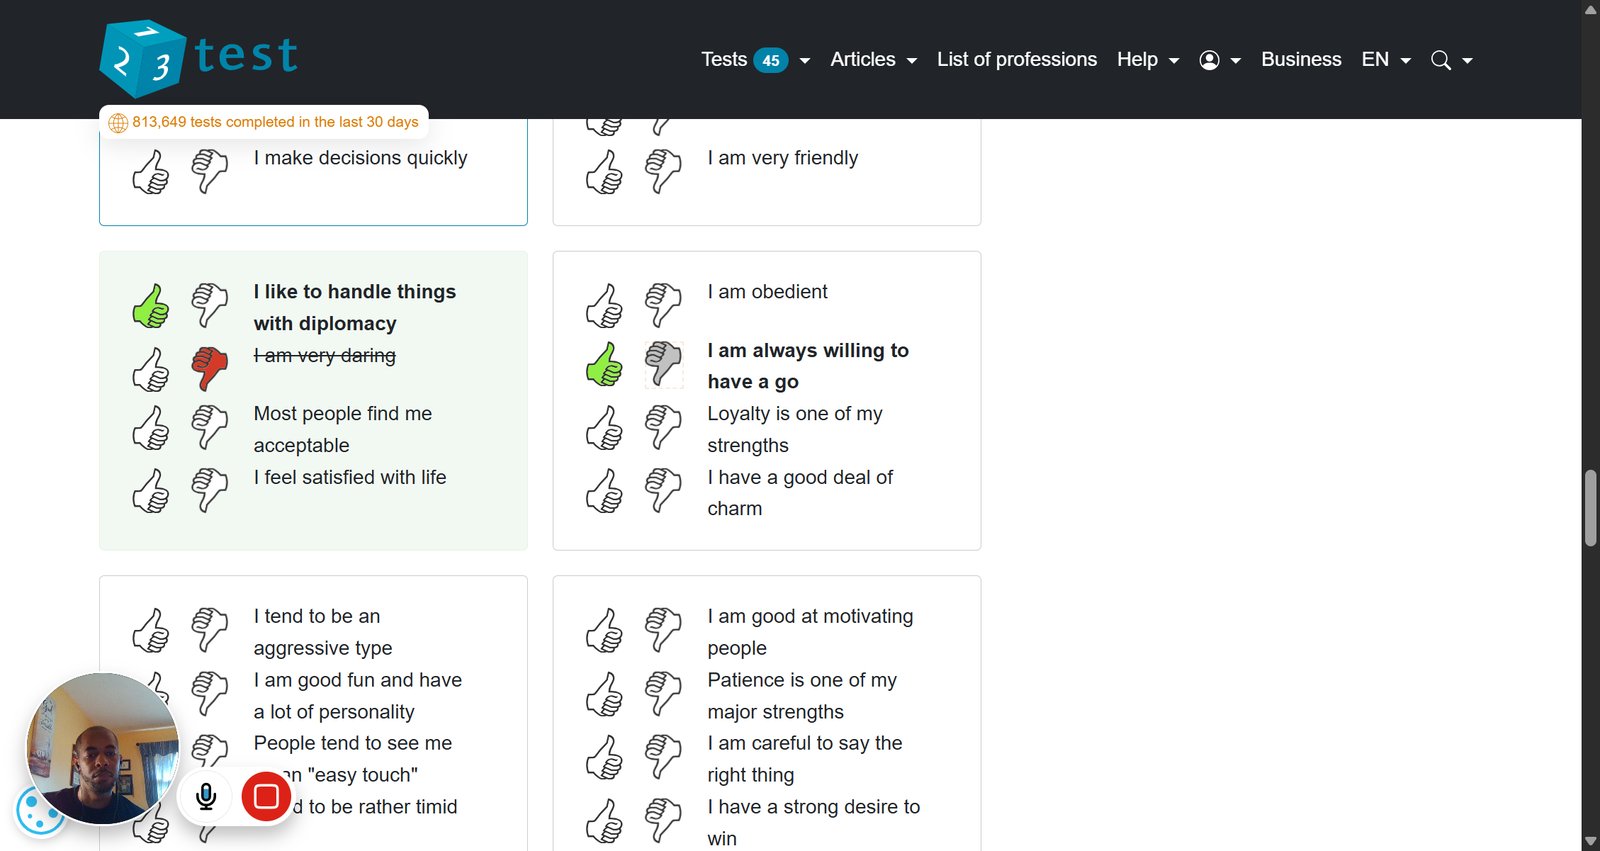1600x851 pixels.
Task: Click "I feel satisfied with life" text
Action: tap(350, 477)
